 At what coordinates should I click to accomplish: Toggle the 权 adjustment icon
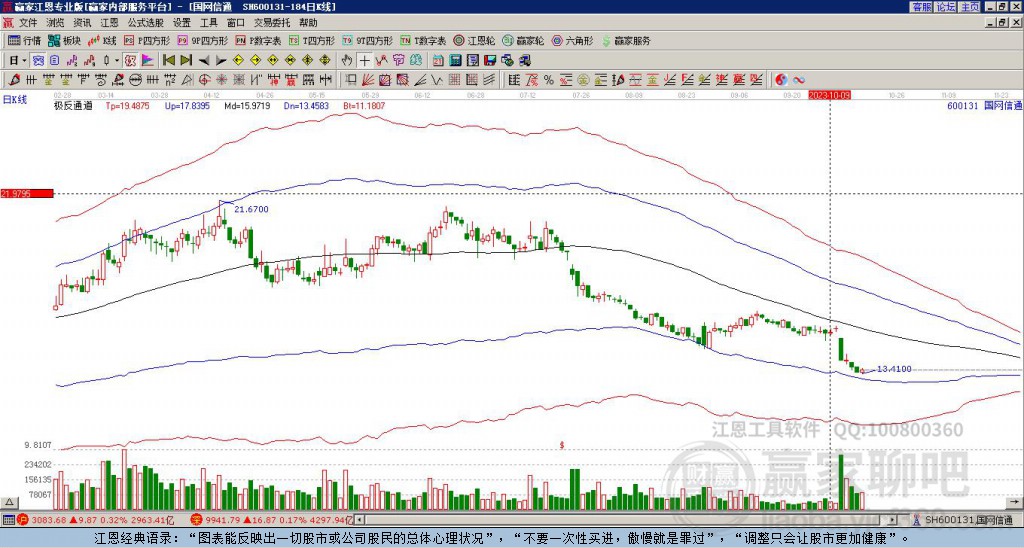click(131, 61)
